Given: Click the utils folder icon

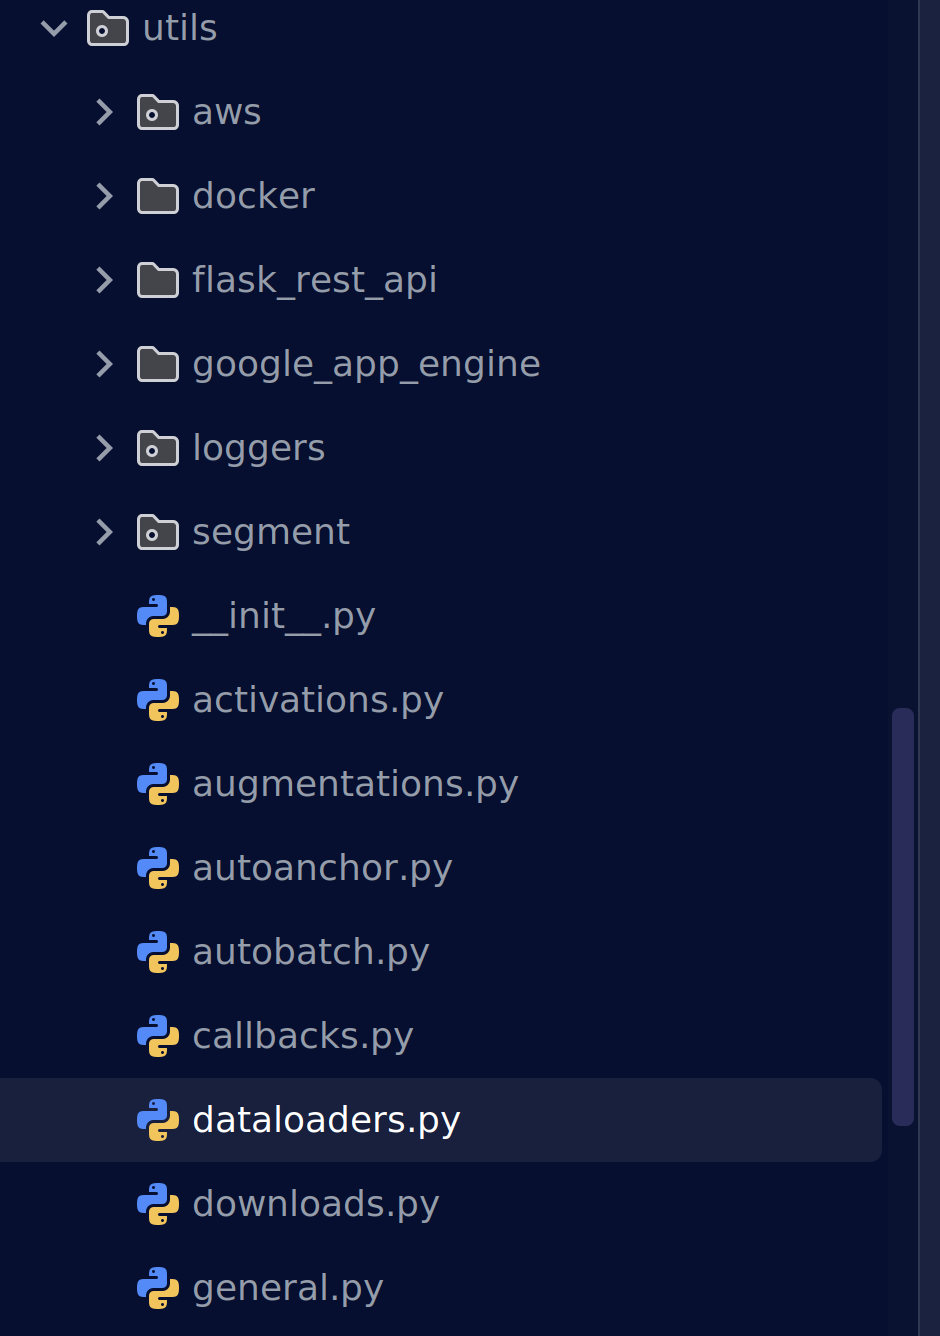Looking at the screenshot, I should click(108, 29).
